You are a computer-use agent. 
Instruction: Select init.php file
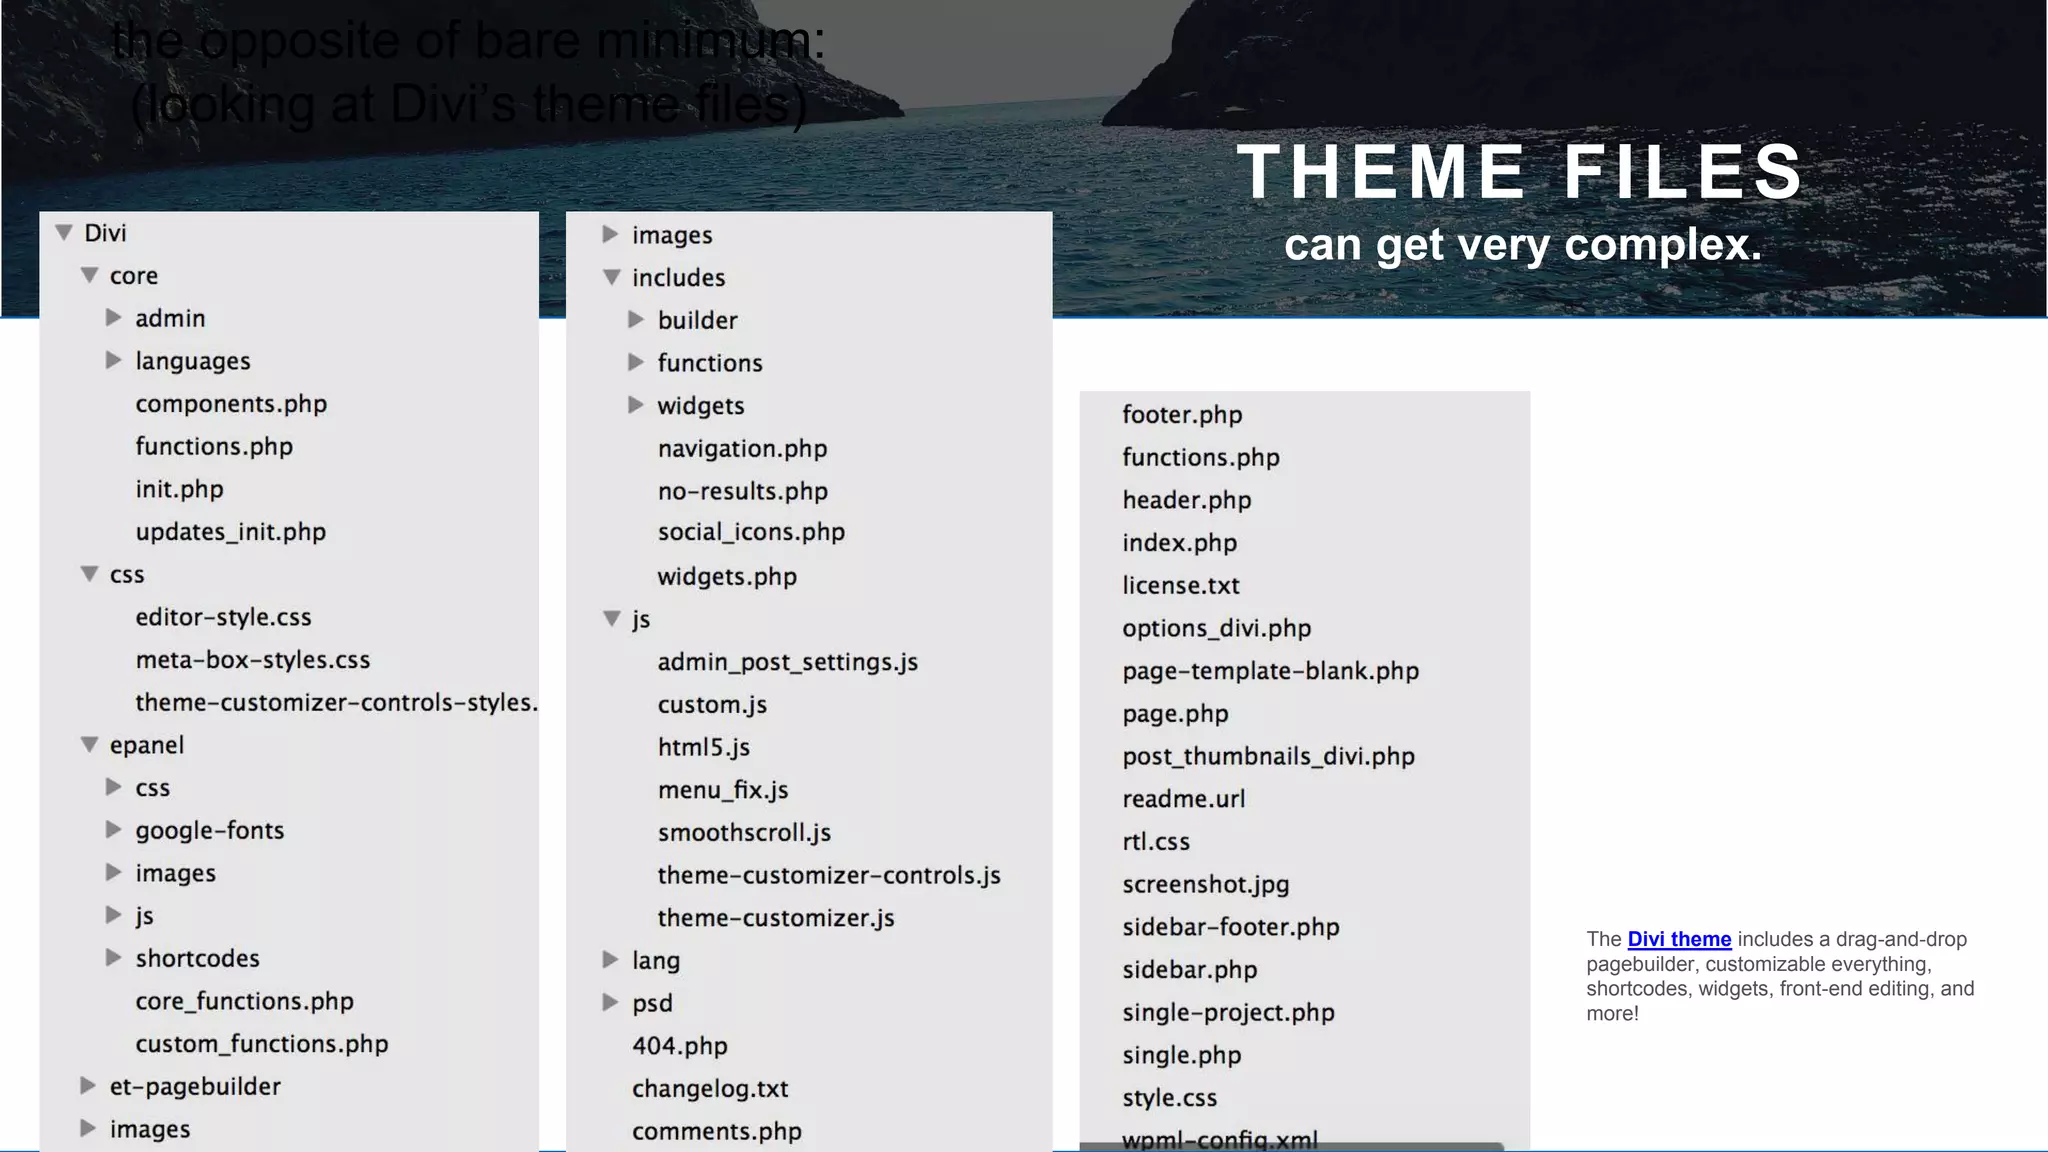(x=179, y=489)
